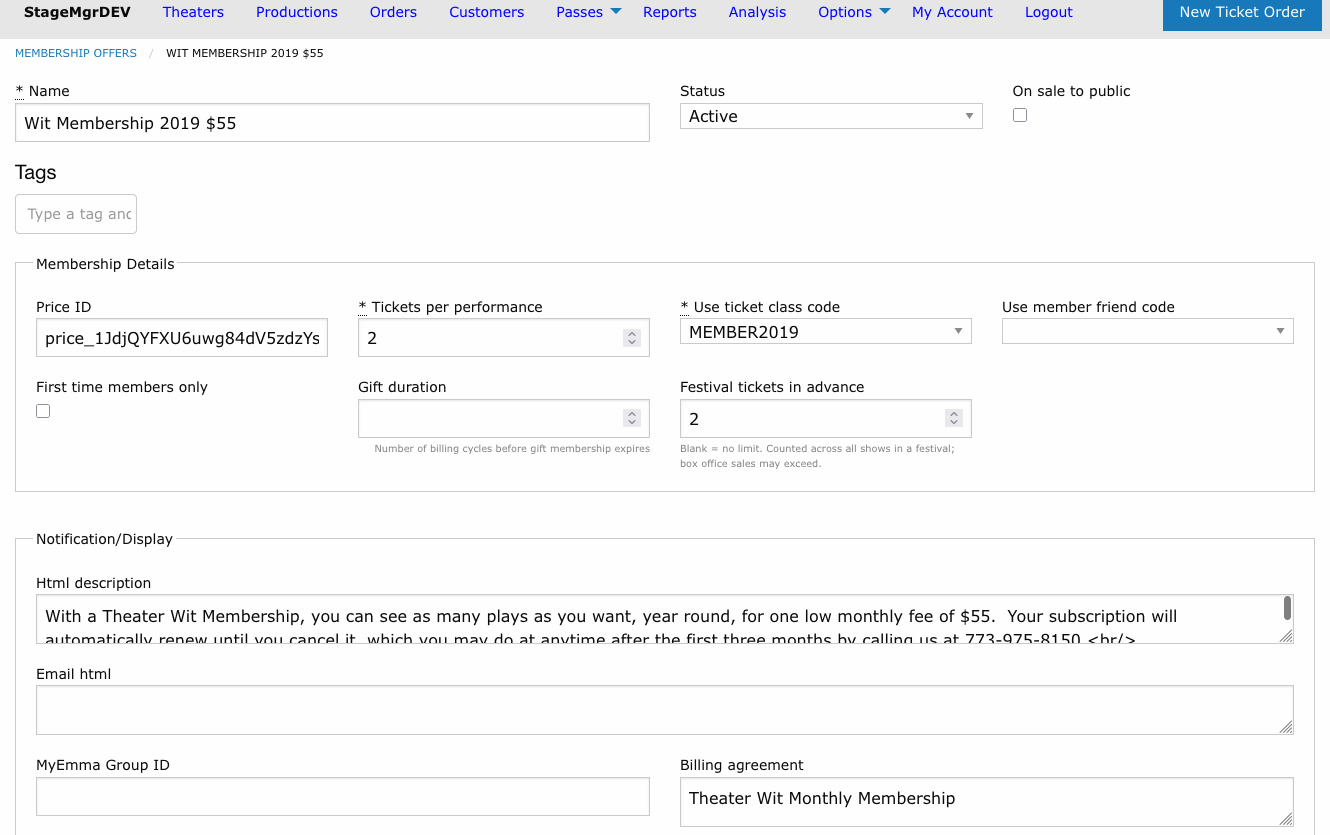
Task: Open the Reports menu item
Action: click(670, 12)
